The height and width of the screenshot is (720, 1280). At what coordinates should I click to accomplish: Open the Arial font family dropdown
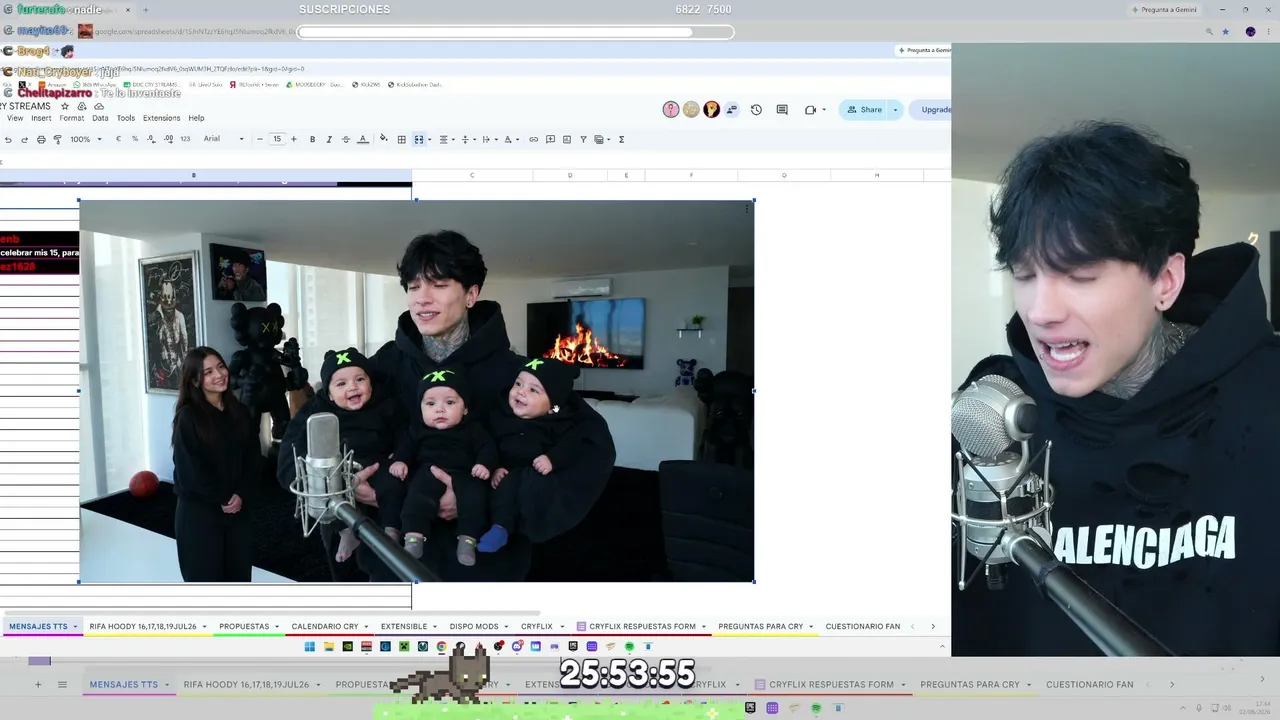(224, 139)
